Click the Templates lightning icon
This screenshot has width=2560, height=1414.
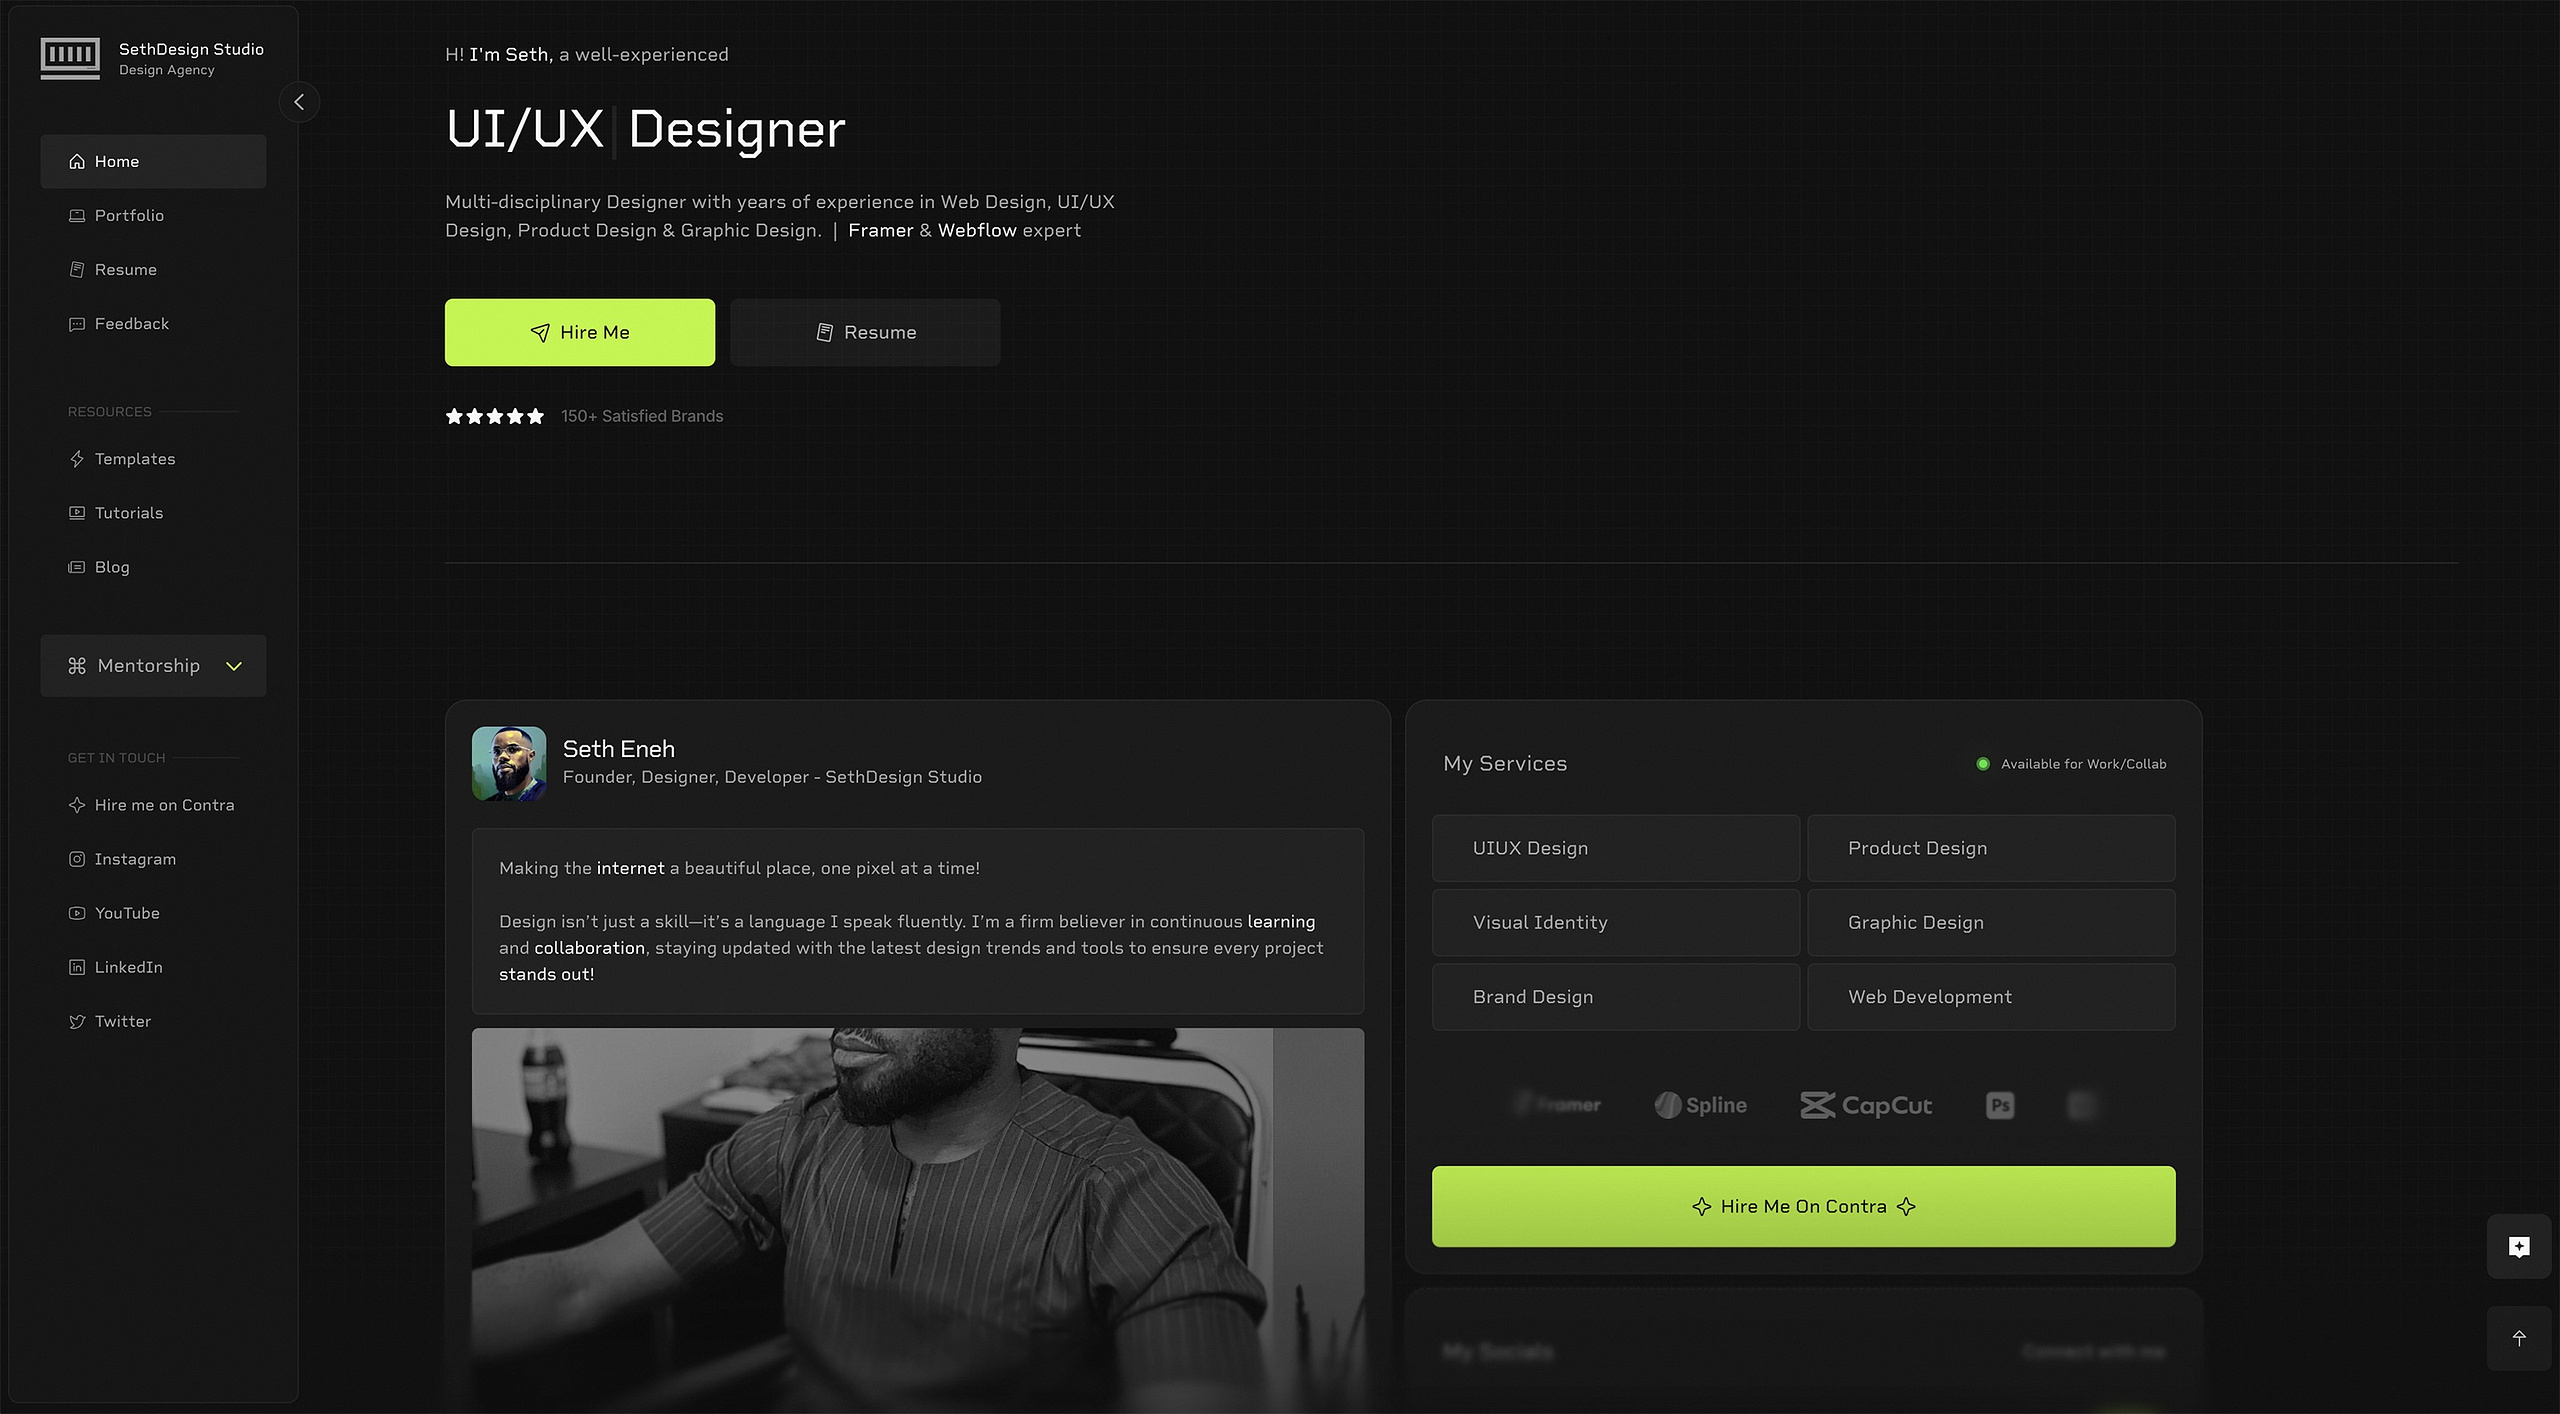click(77, 459)
